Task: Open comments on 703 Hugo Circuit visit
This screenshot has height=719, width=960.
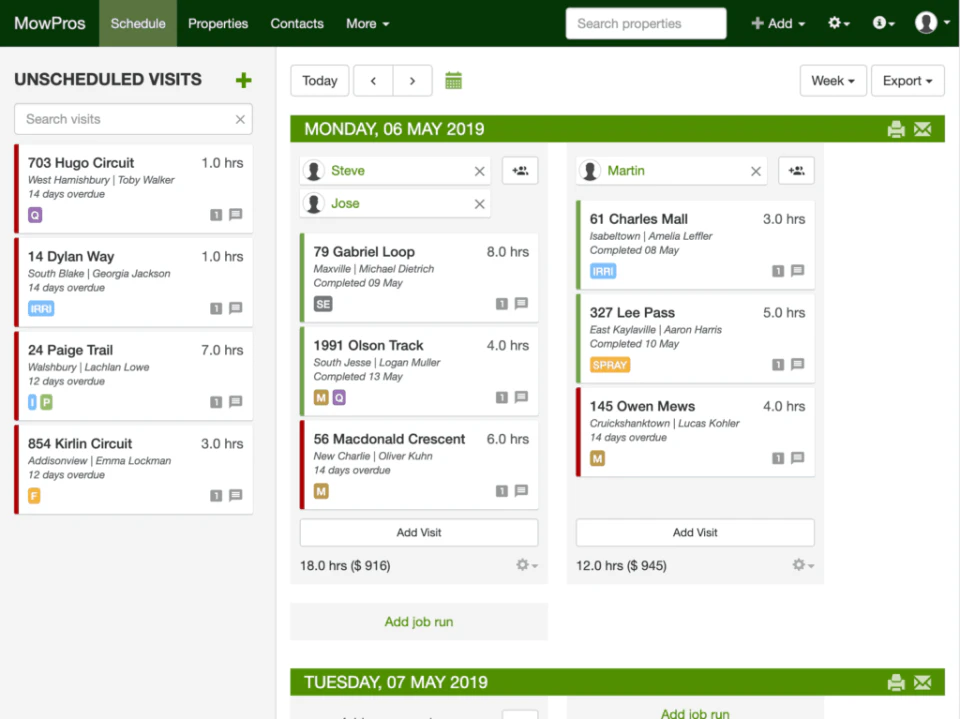Action: coord(236,215)
